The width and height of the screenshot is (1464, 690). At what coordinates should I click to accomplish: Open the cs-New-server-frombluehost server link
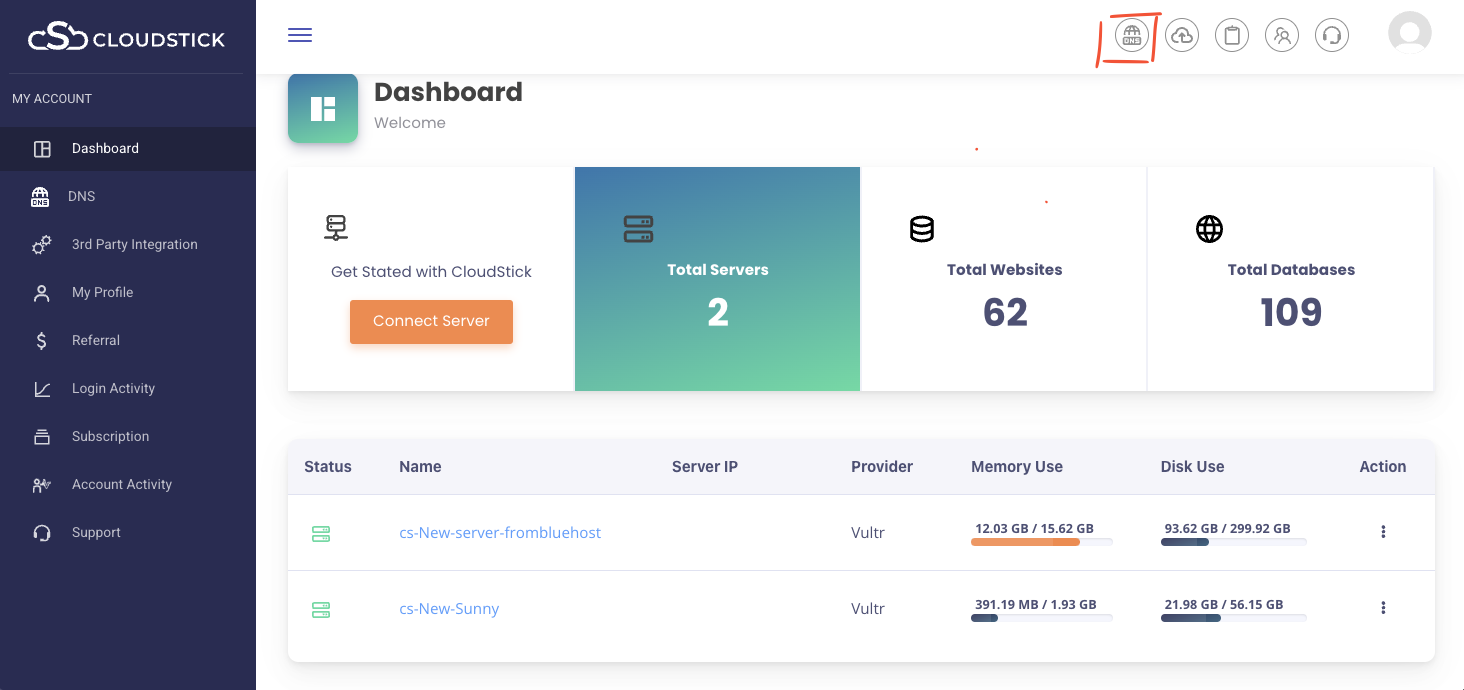click(500, 532)
